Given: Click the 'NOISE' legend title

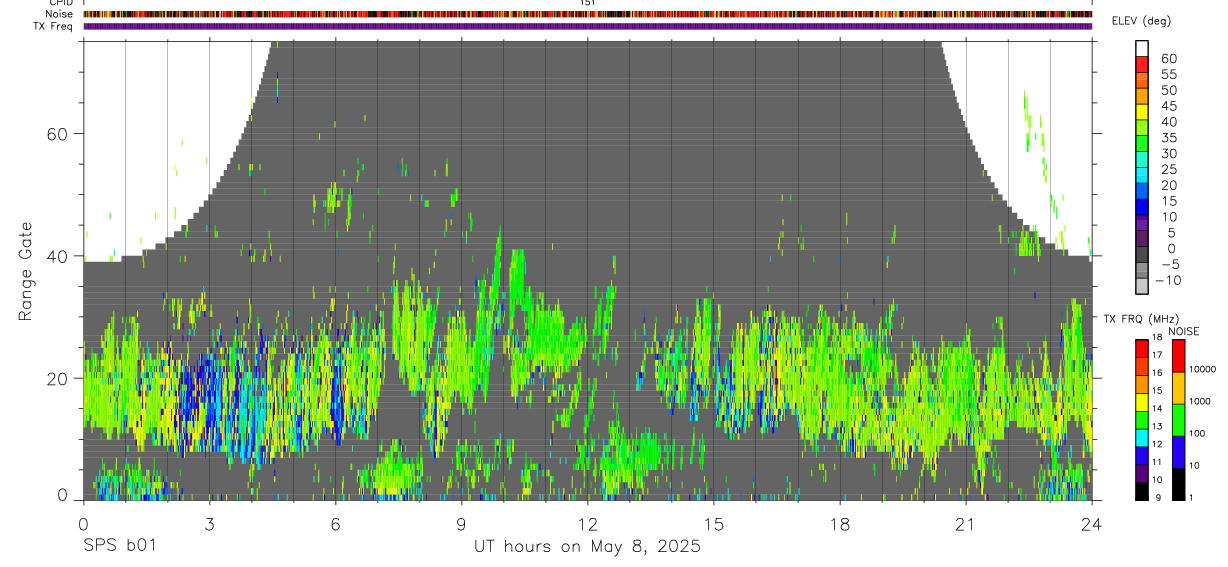Looking at the screenshot, I should [1185, 331].
